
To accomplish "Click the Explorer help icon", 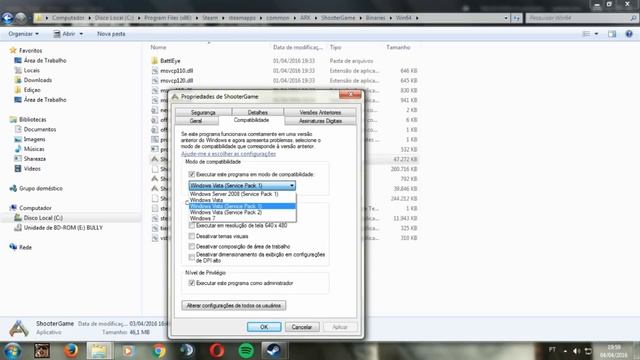I will point(629,34).
